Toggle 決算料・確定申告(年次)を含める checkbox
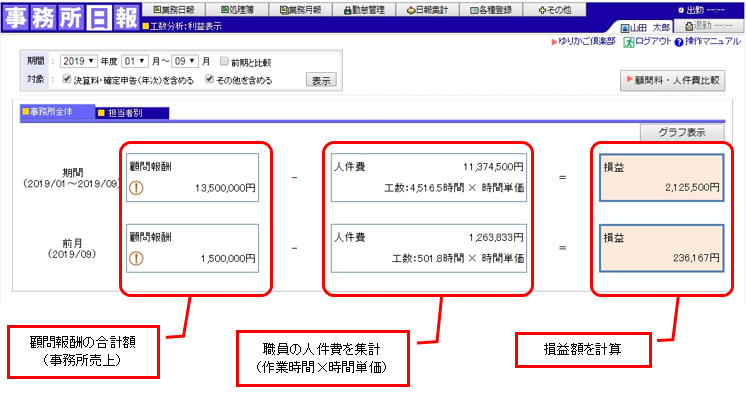The image size is (746, 394). (67, 79)
